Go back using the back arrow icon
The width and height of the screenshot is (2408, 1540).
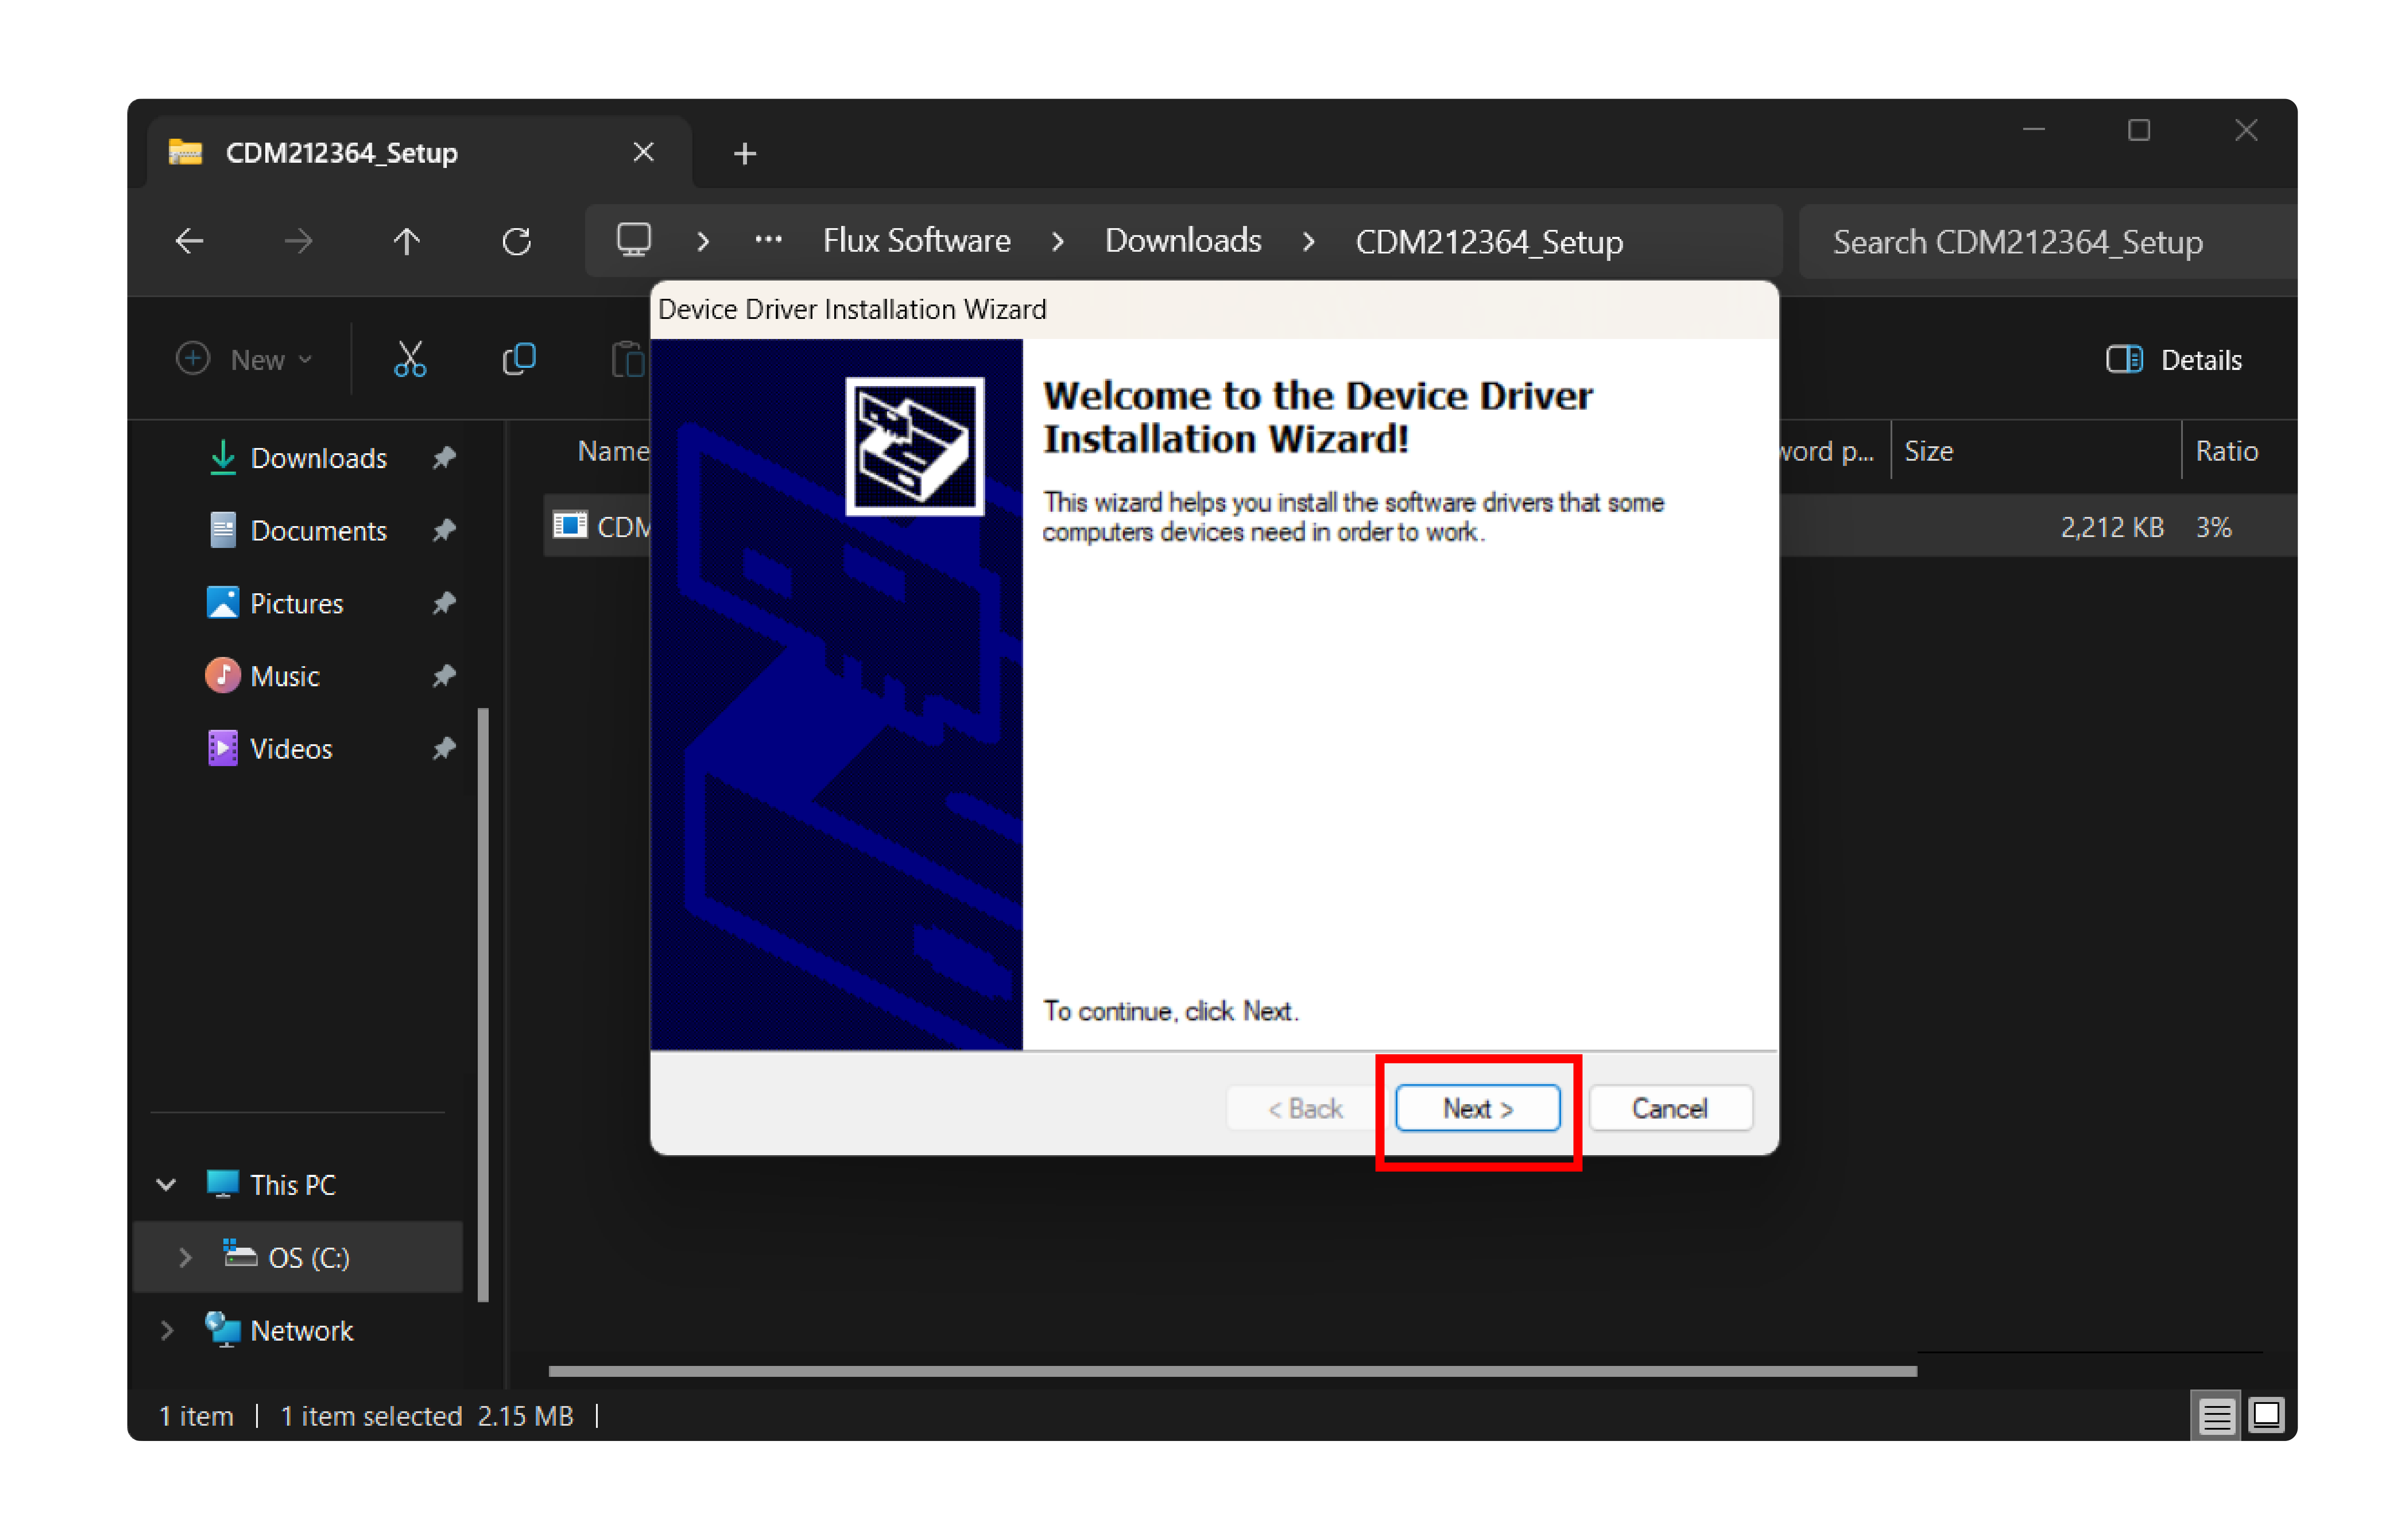pos(189,241)
